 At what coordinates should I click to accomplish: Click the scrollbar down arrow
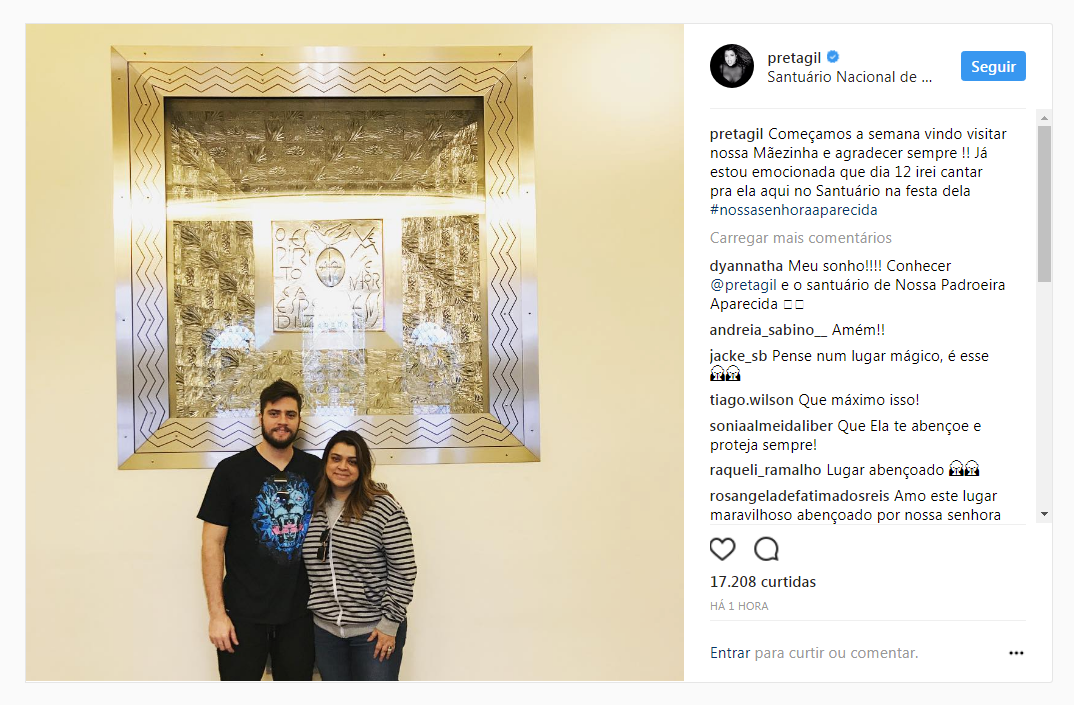[1044, 514]
